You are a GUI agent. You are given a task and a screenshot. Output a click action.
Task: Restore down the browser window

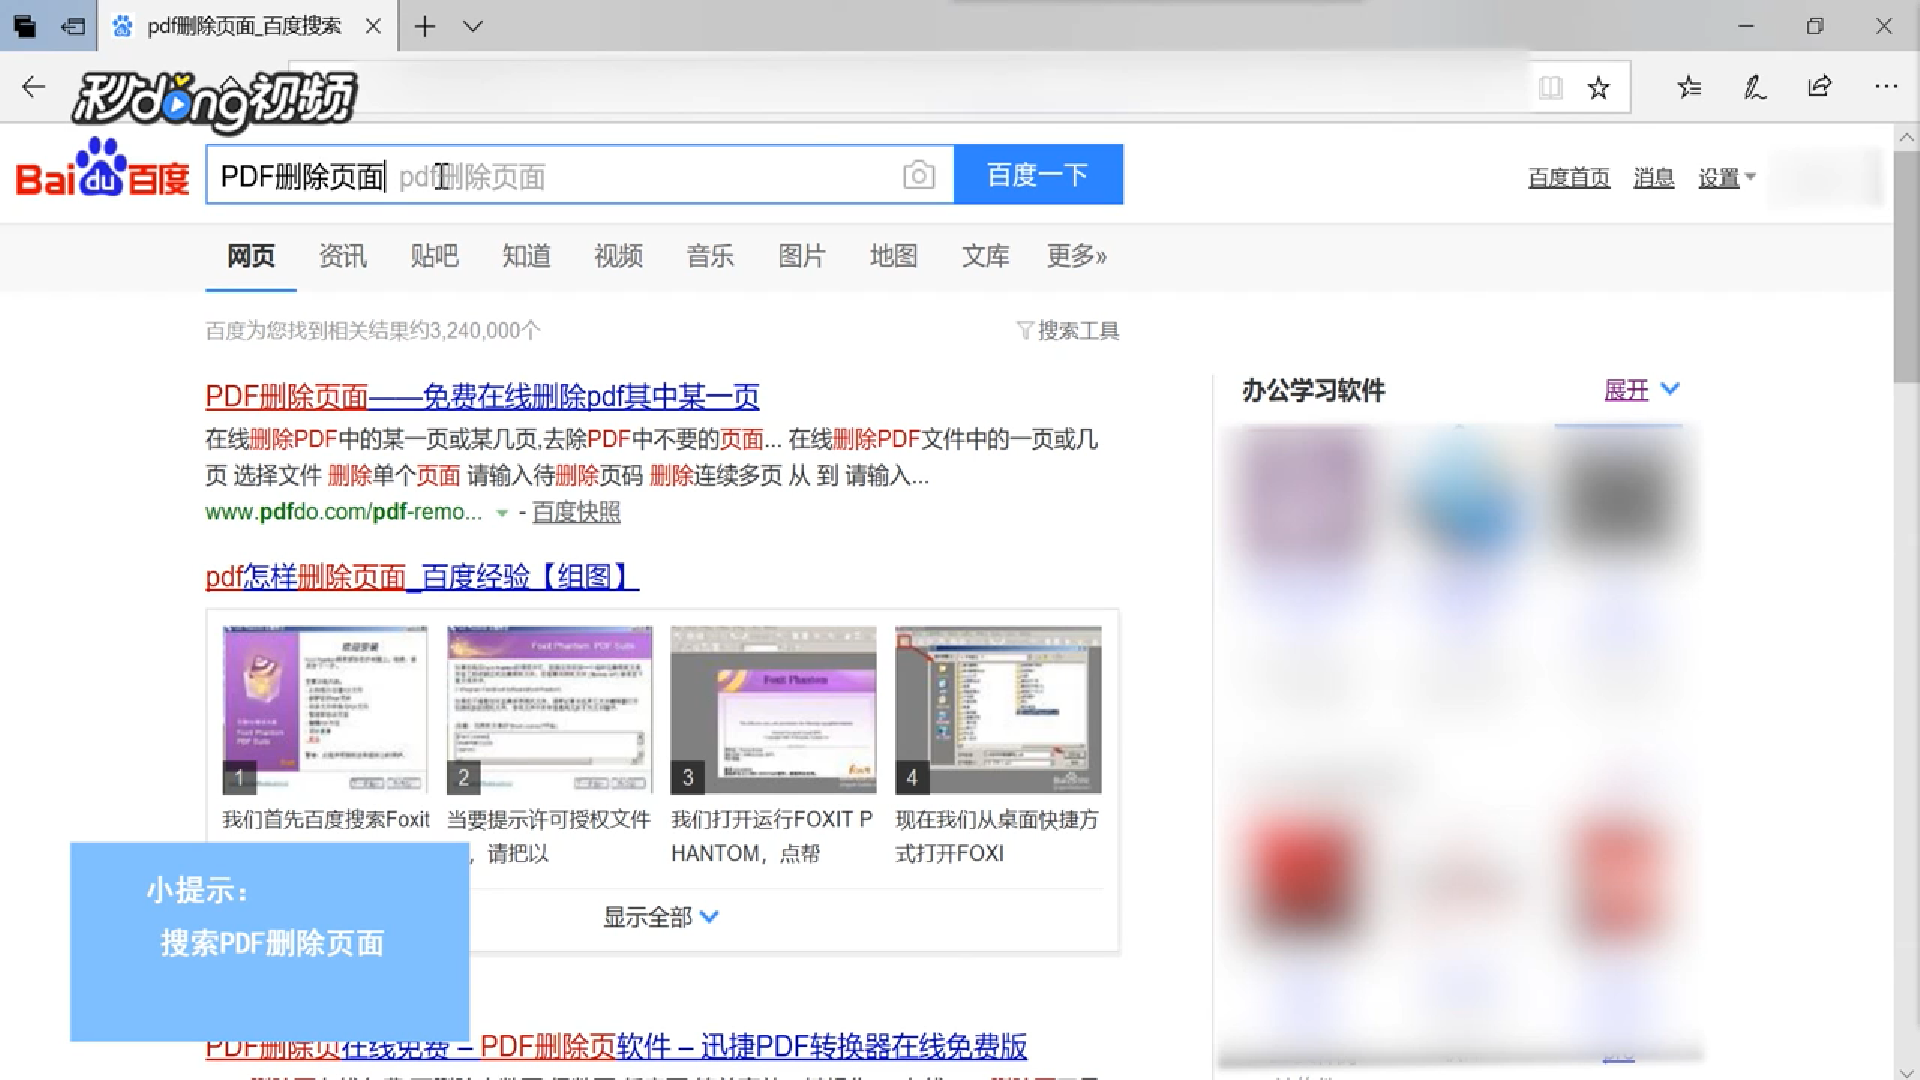(1815, 26)
